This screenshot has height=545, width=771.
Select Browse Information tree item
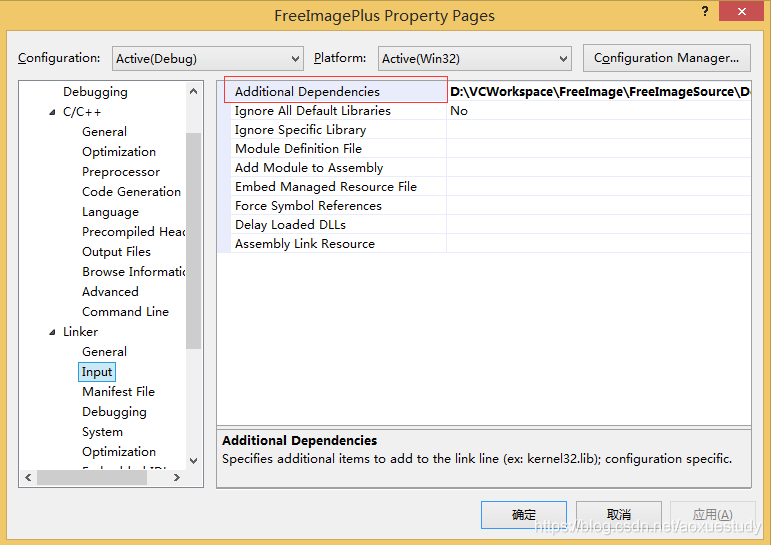[x=133, y=272]
